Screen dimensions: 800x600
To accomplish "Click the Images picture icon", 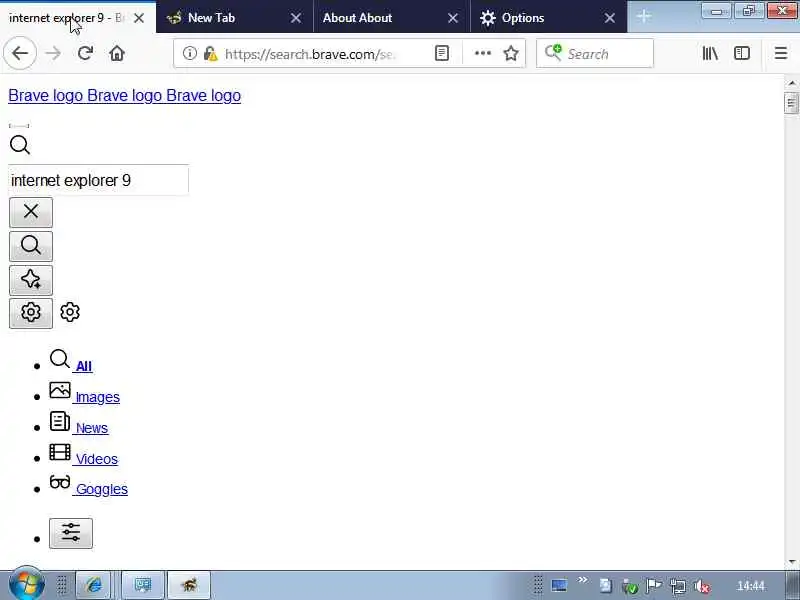I will click(x=60, y=390).
